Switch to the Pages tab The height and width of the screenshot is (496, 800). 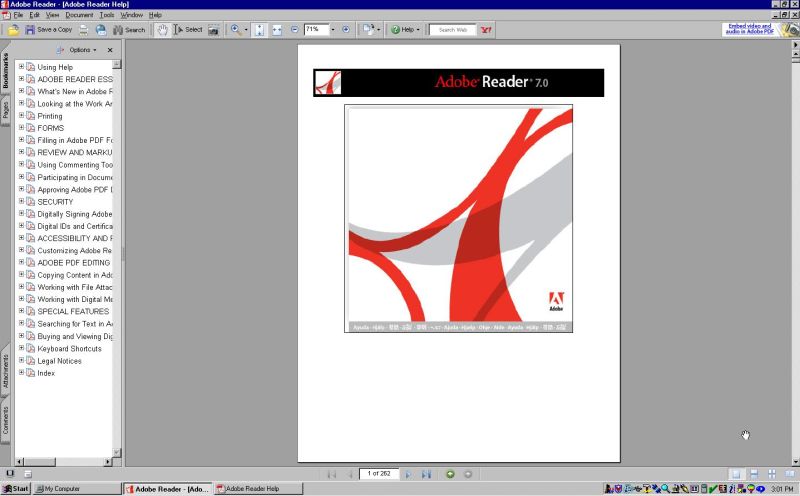6,110
